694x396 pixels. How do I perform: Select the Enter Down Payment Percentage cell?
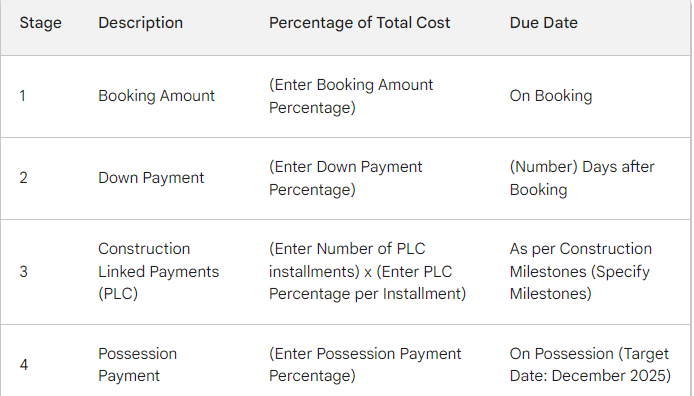pyautogui.click(x=346, y=178)
